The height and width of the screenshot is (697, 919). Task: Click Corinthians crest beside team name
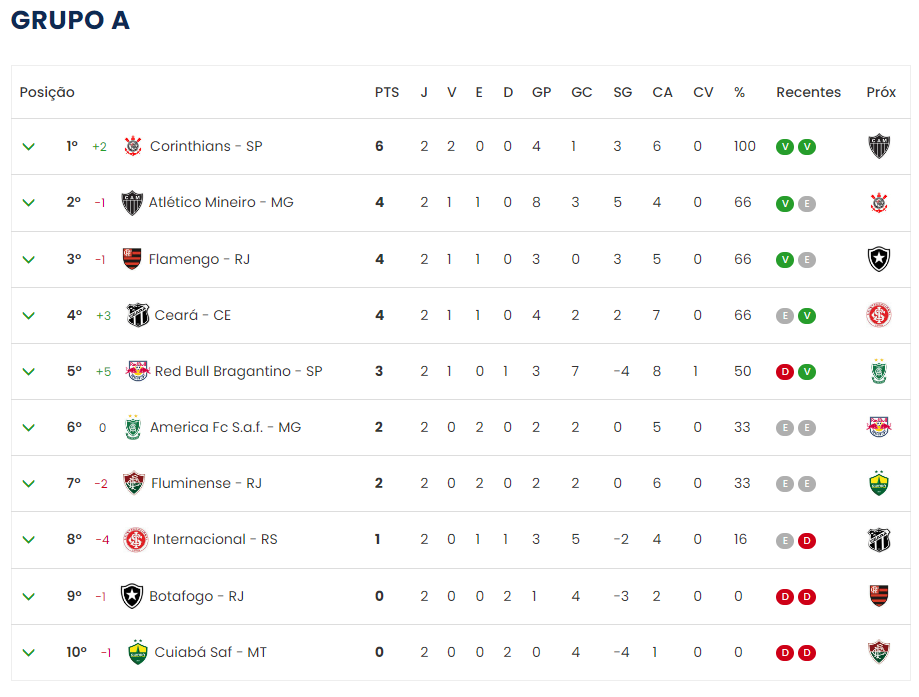(133, 146)
